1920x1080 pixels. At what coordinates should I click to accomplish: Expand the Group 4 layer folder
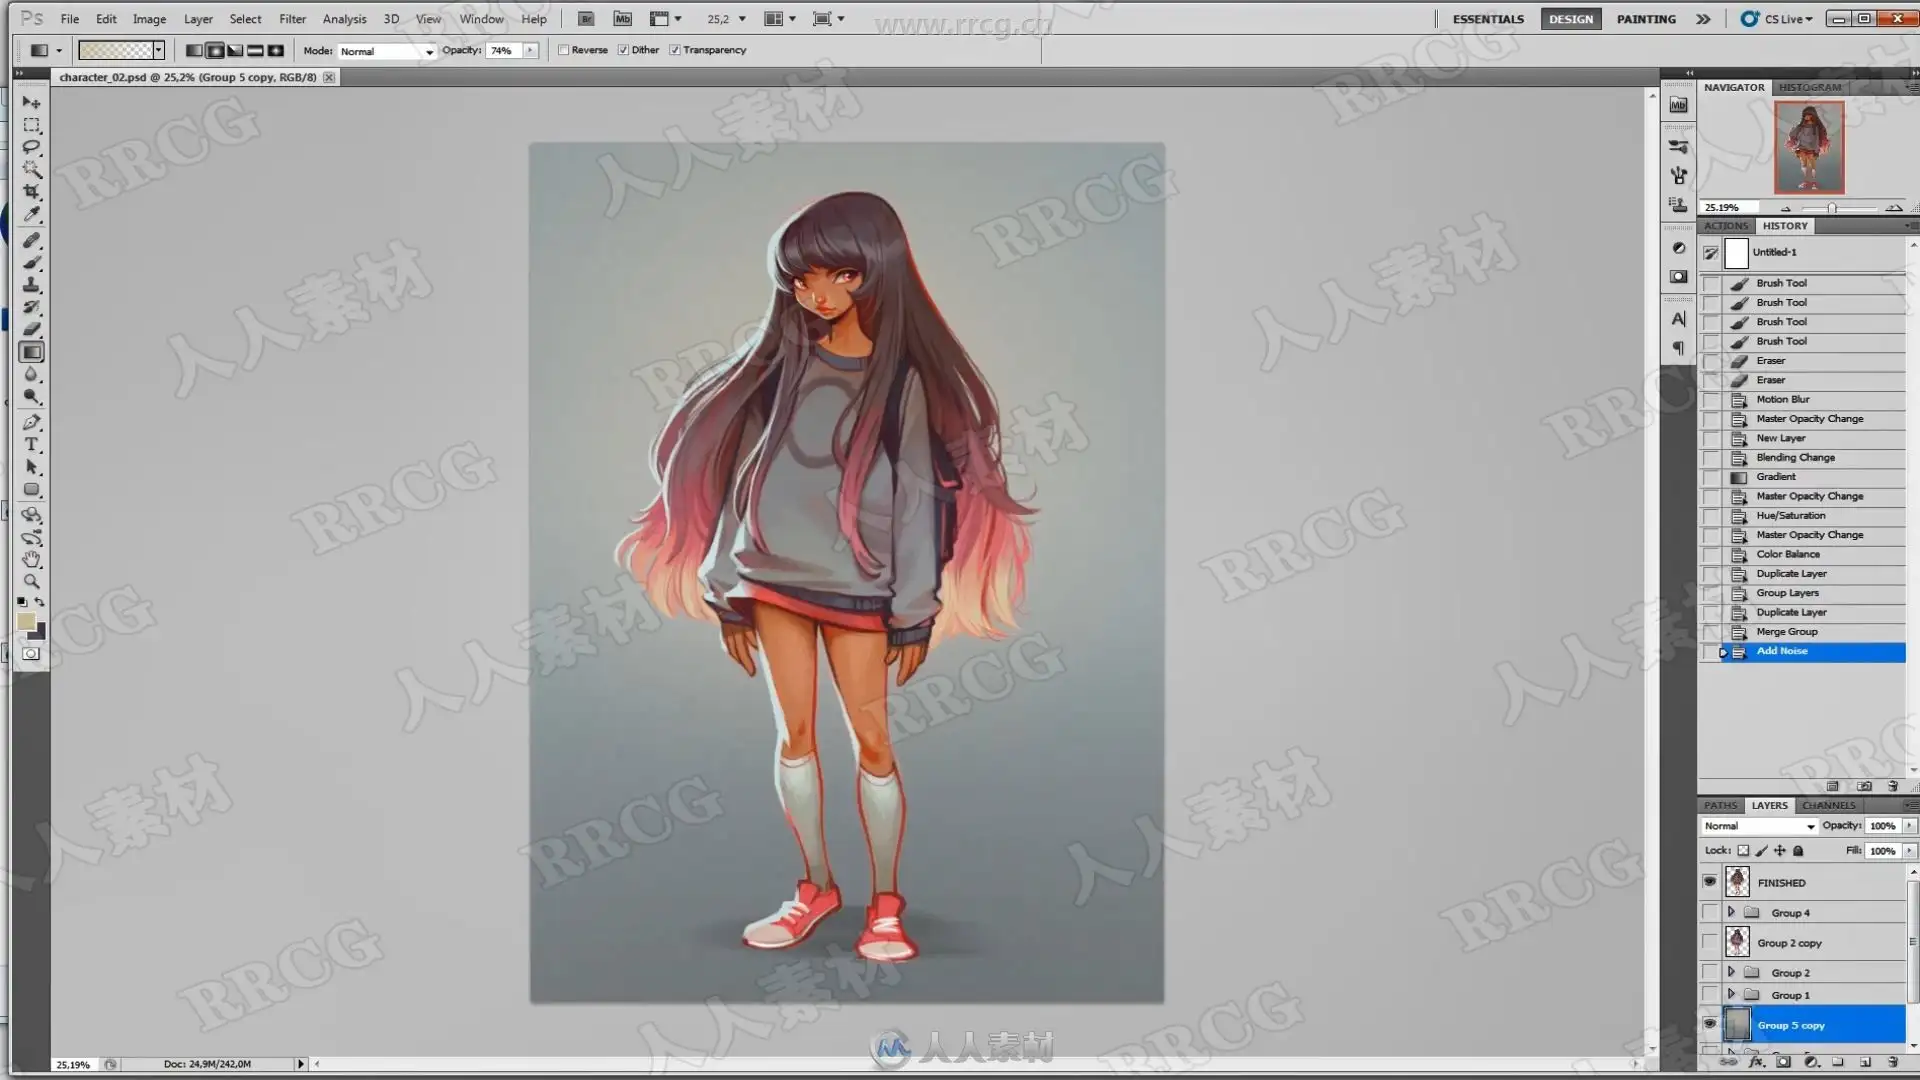tap(1731, 912)
